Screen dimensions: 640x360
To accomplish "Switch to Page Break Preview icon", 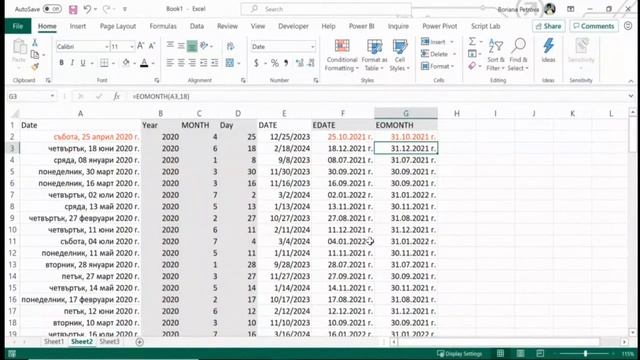I will 540,353.
